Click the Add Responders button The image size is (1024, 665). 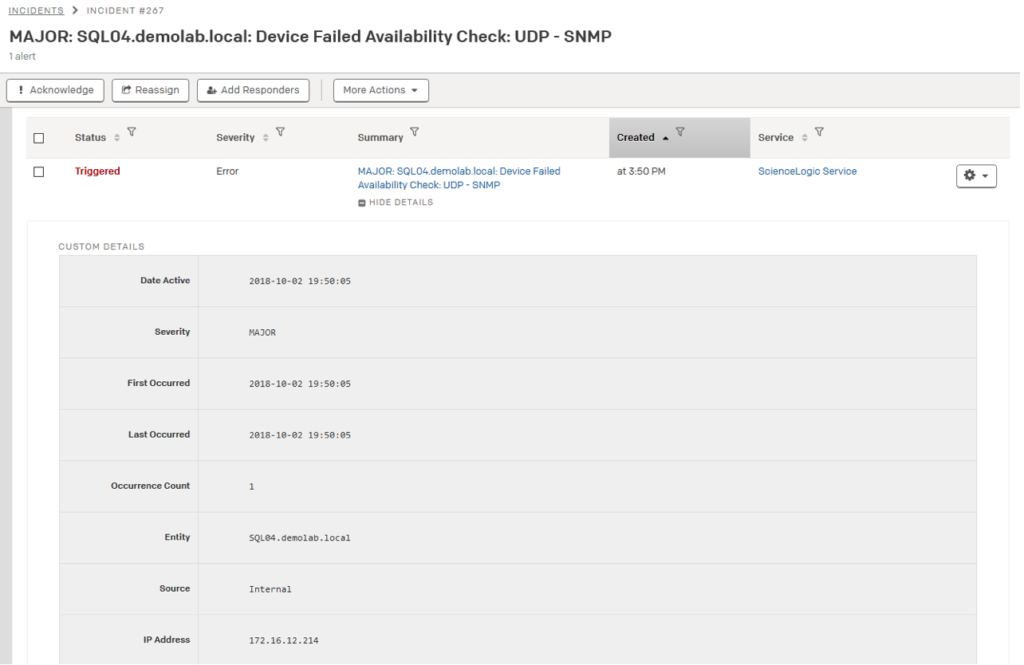click(x=253, y=90)
